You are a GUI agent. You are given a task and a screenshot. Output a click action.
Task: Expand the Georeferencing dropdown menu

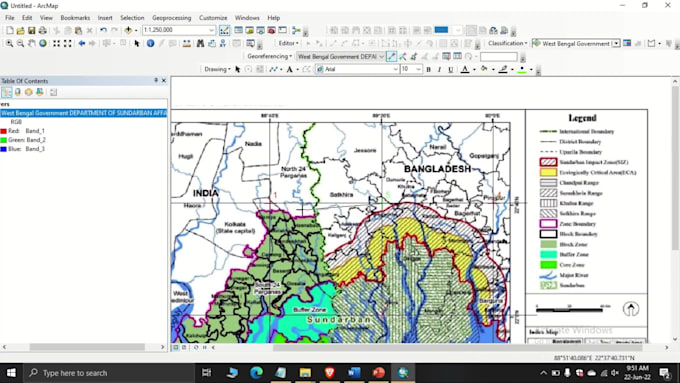pos(270,56)
